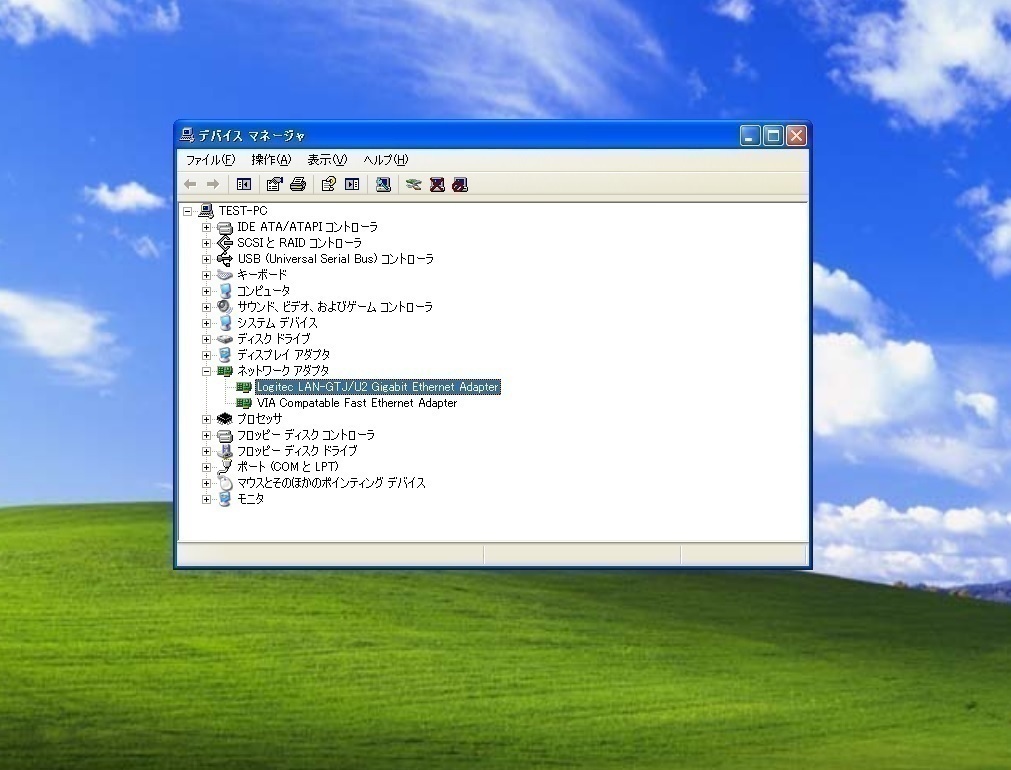Open the ファイル(F) menu
Screen dimensions: 1011x770
(210, 160)
